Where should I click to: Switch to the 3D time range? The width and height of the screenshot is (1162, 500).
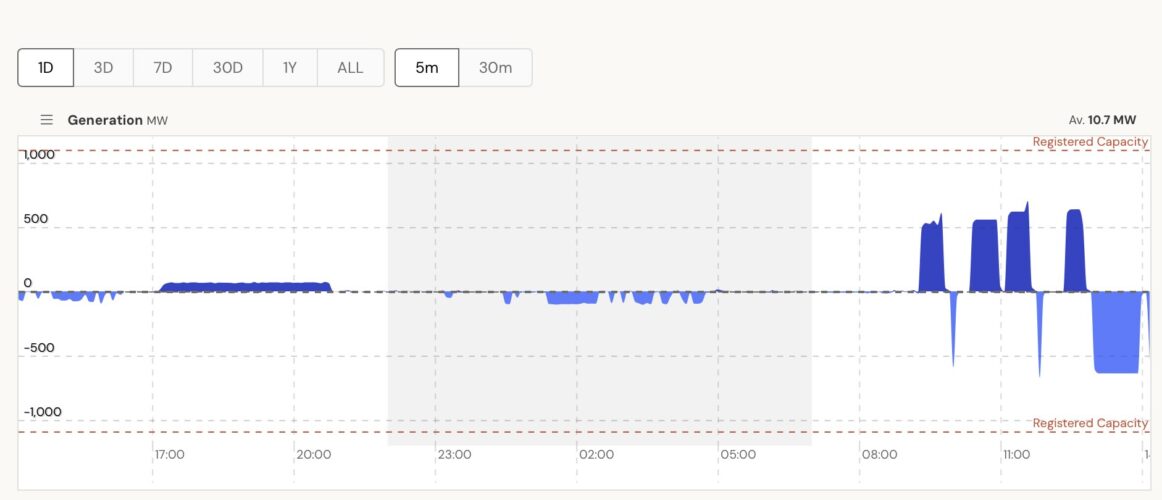[103, 68]
